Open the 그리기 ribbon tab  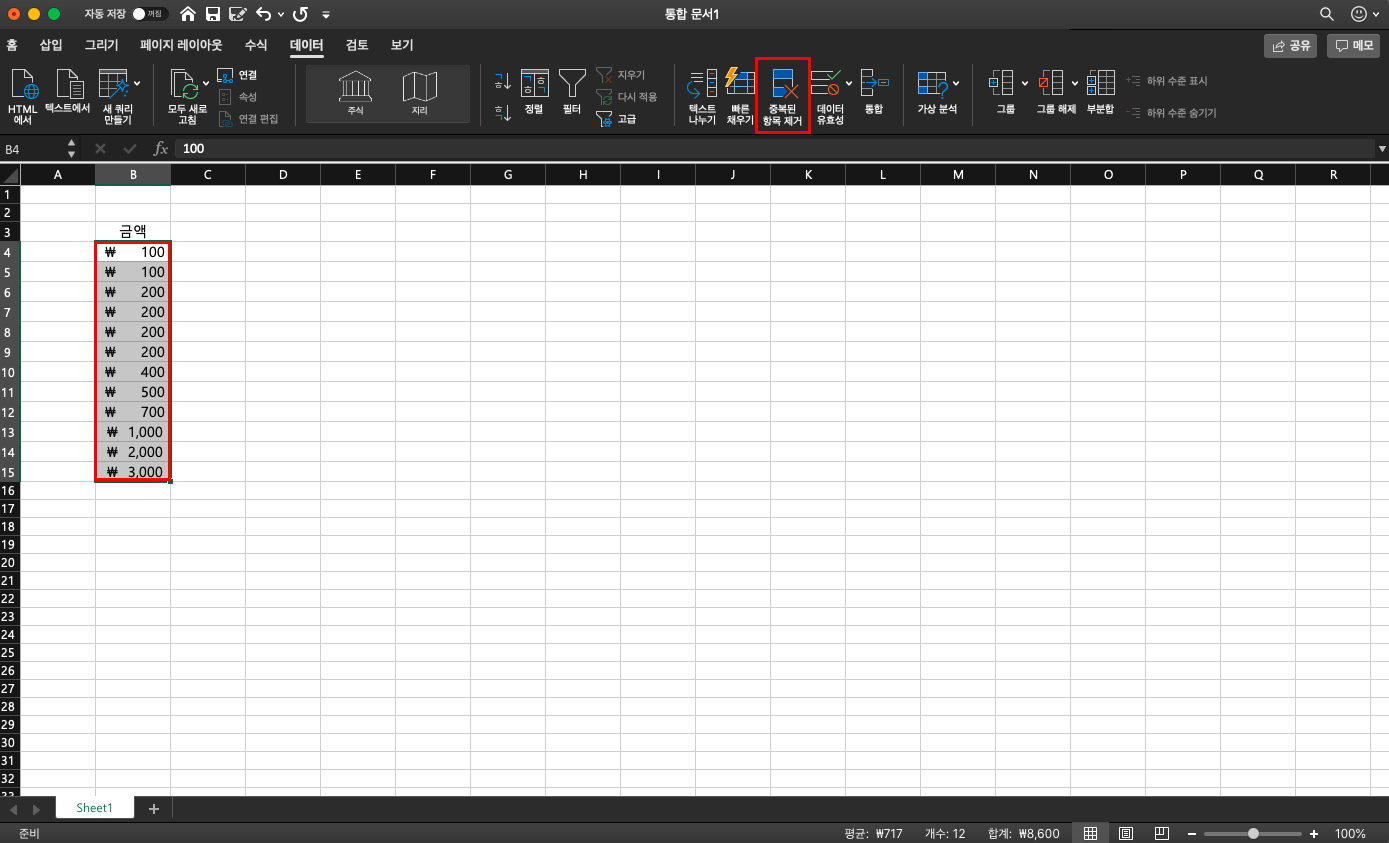click(x=101, y=45)
